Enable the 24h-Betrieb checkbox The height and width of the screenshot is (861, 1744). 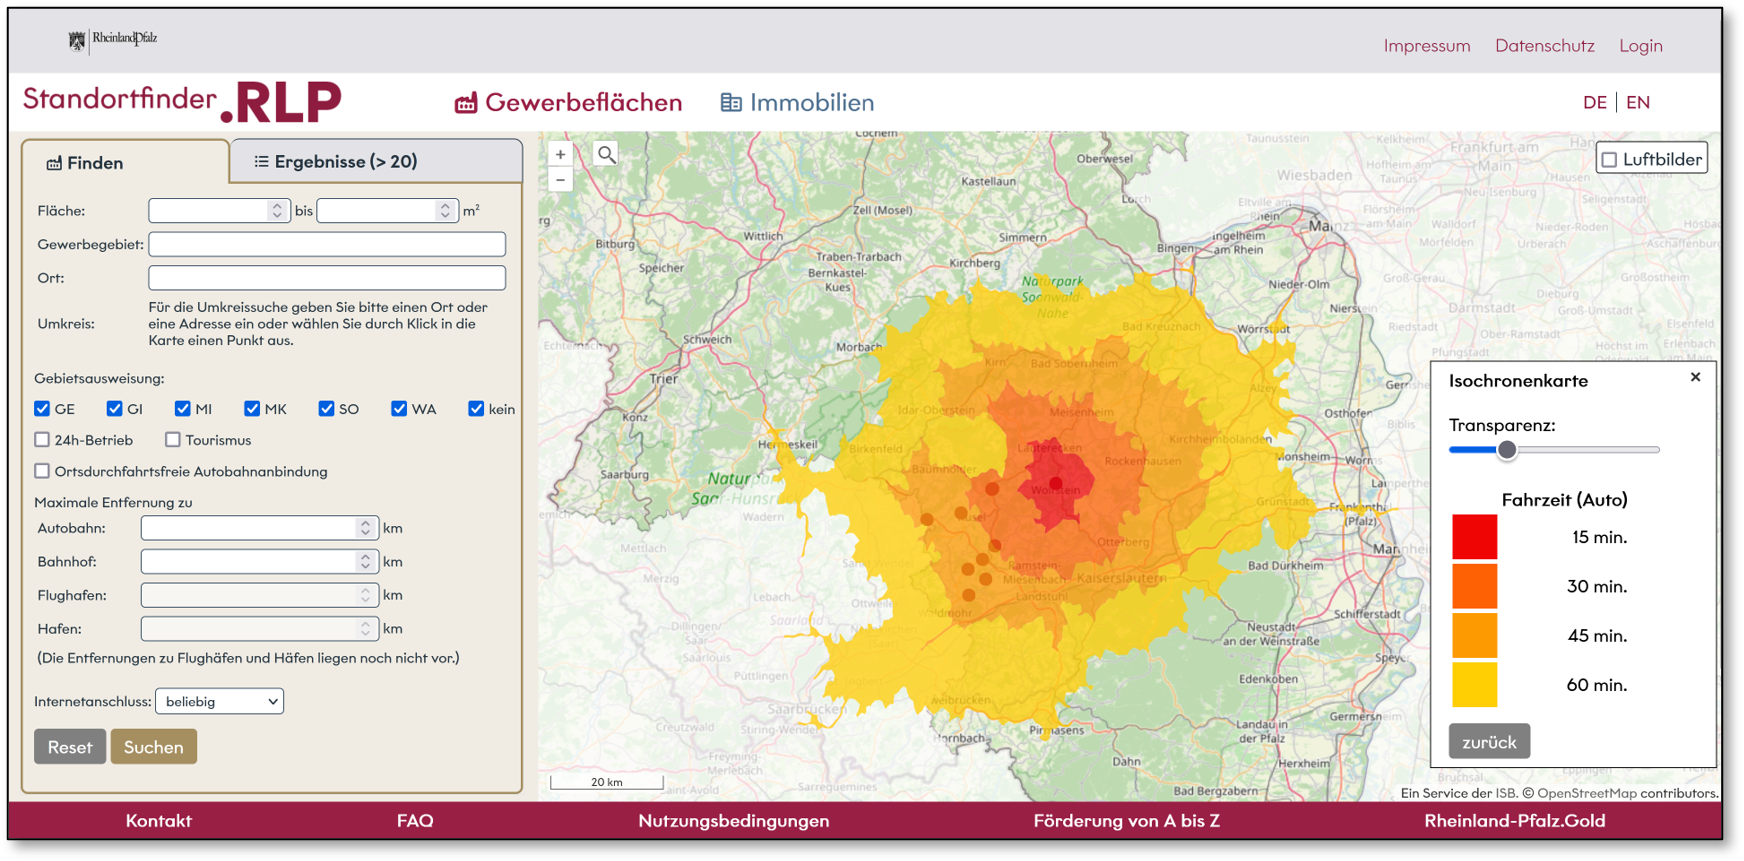pos(42,439)
